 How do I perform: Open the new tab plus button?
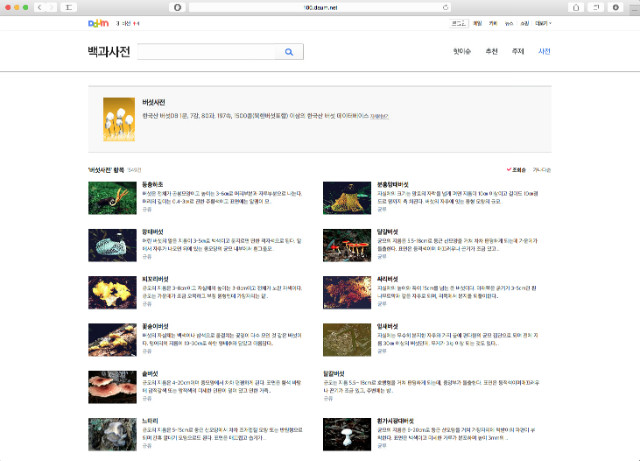[x=632, y=7]
